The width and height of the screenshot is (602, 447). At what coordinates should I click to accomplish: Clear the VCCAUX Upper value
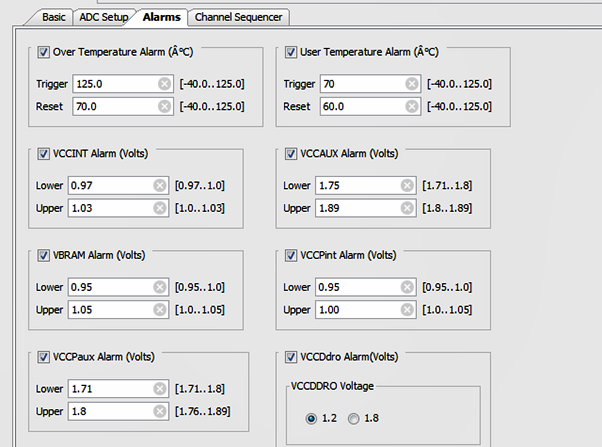(x=407, y=208)
